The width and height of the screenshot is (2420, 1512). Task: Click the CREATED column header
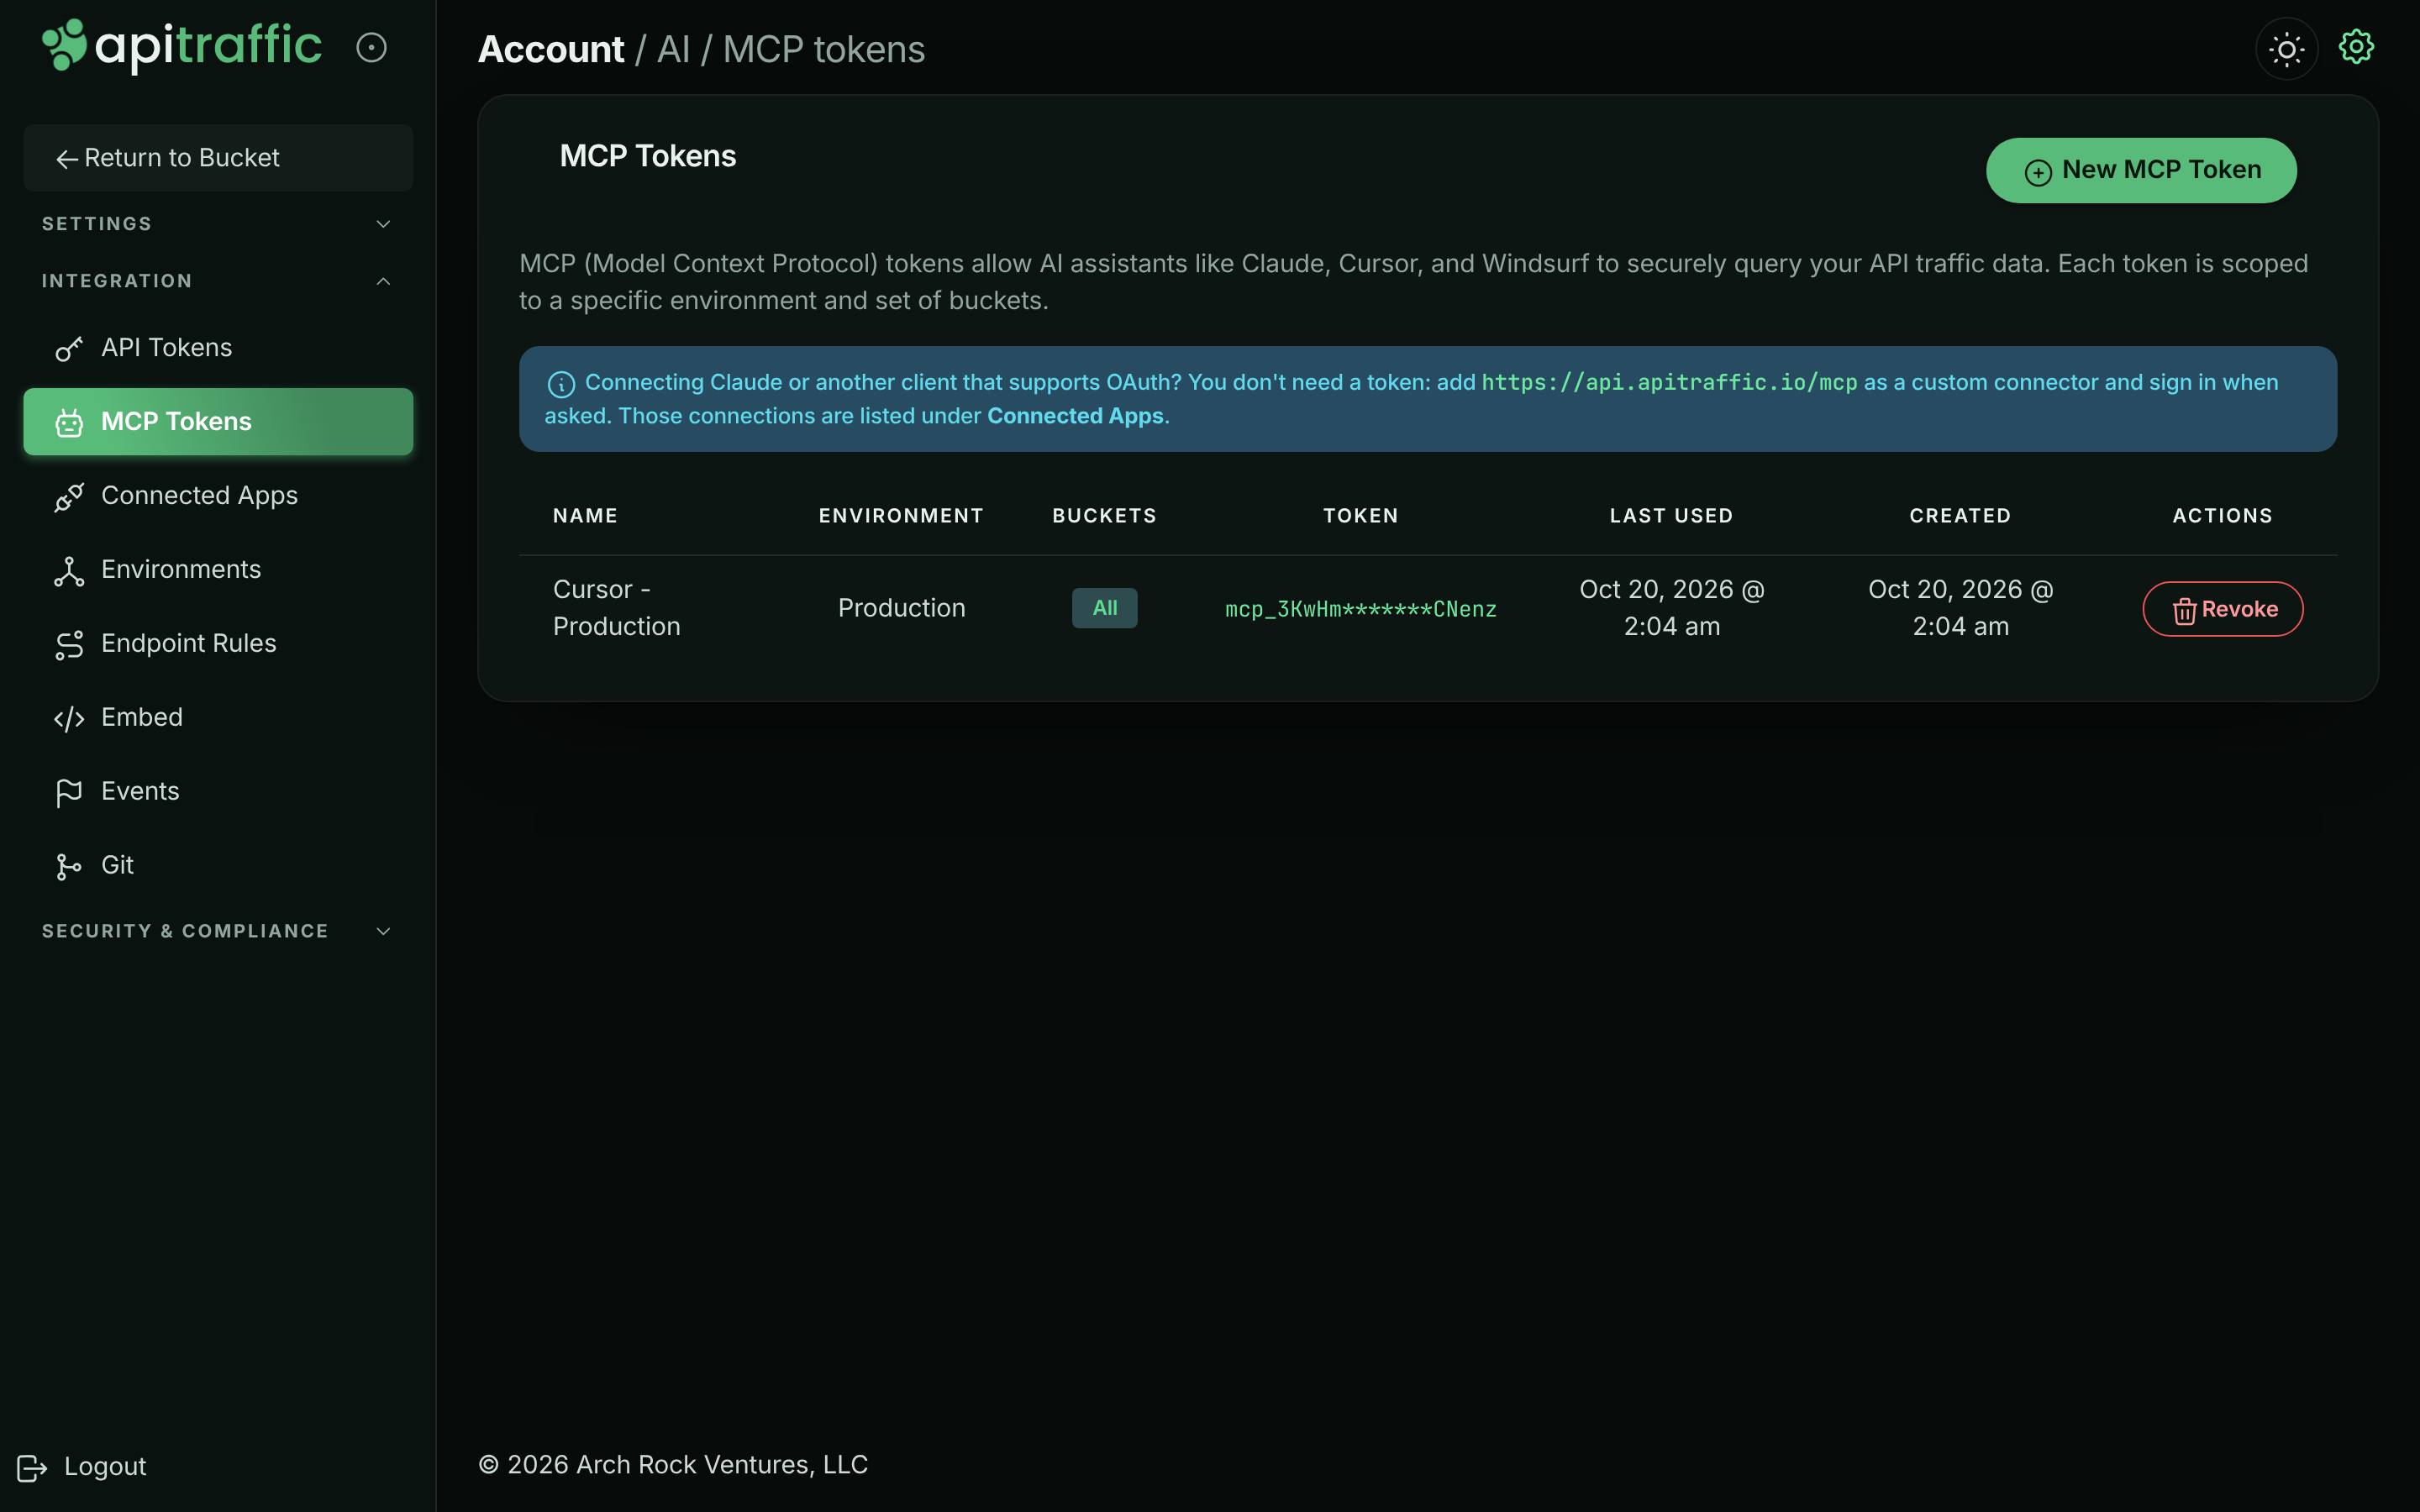(x=1960, y=516)
